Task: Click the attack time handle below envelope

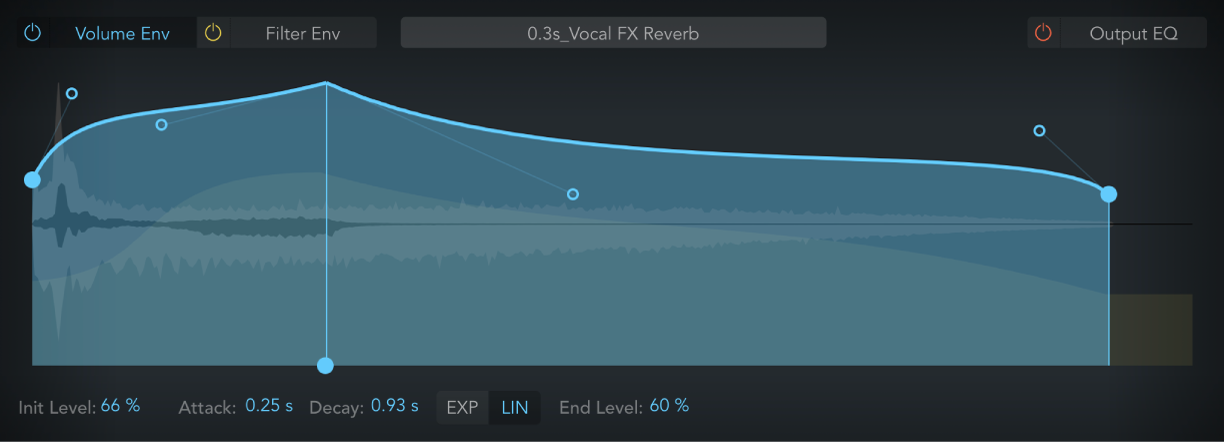Action: coord(325,365)
